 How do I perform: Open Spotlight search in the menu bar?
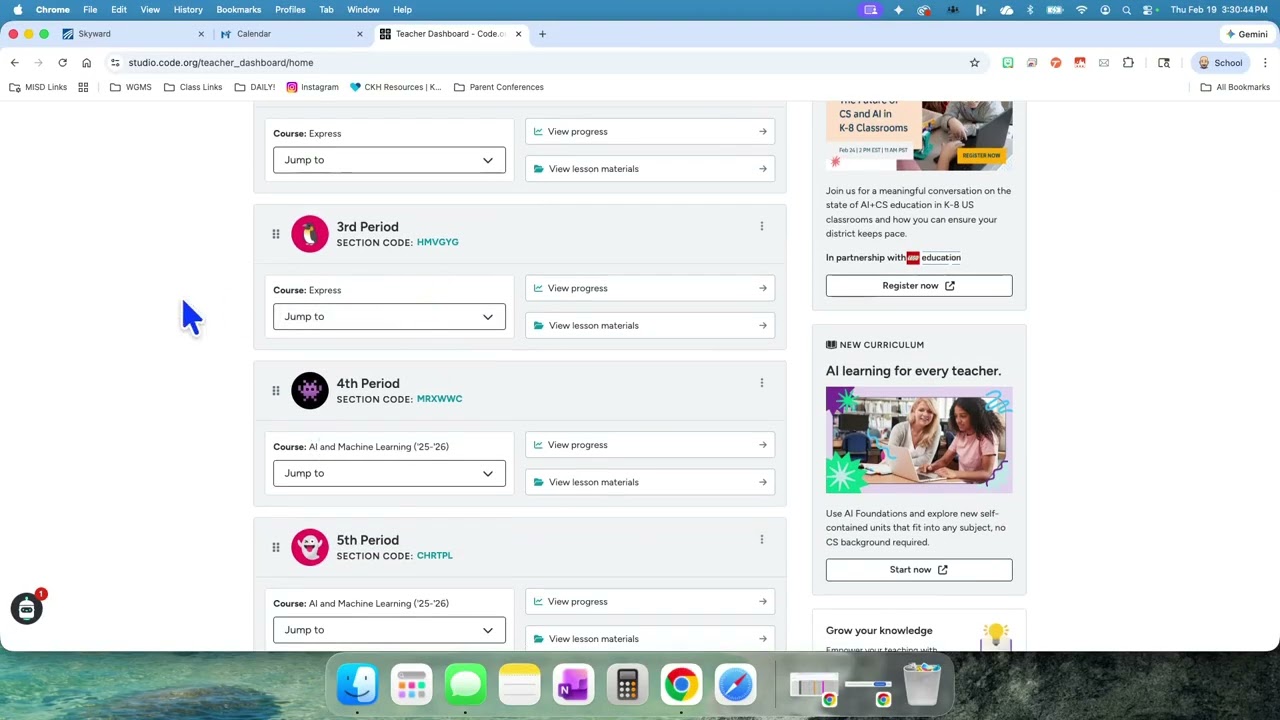pyautogui.click(x=1127, y=10)
